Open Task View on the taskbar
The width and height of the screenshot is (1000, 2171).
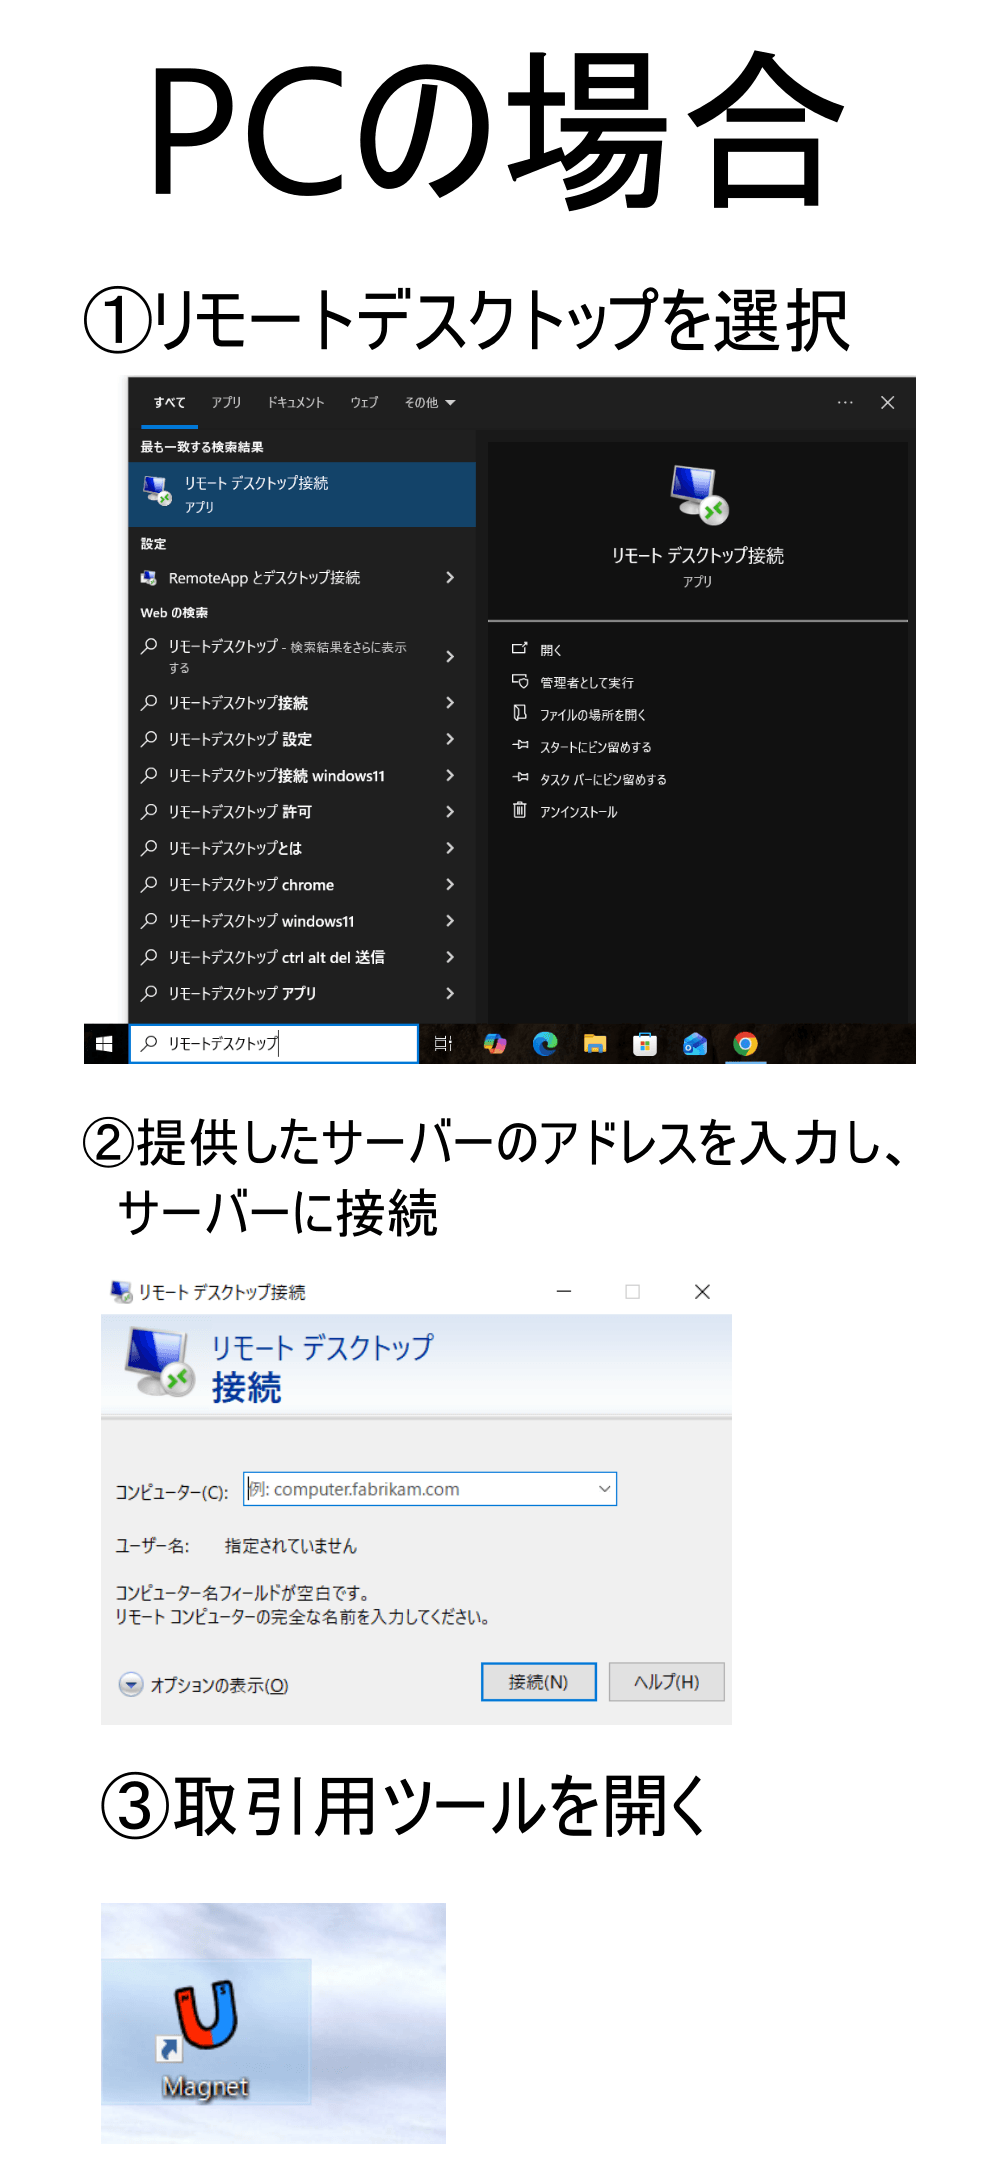[x=443, y=1044]
